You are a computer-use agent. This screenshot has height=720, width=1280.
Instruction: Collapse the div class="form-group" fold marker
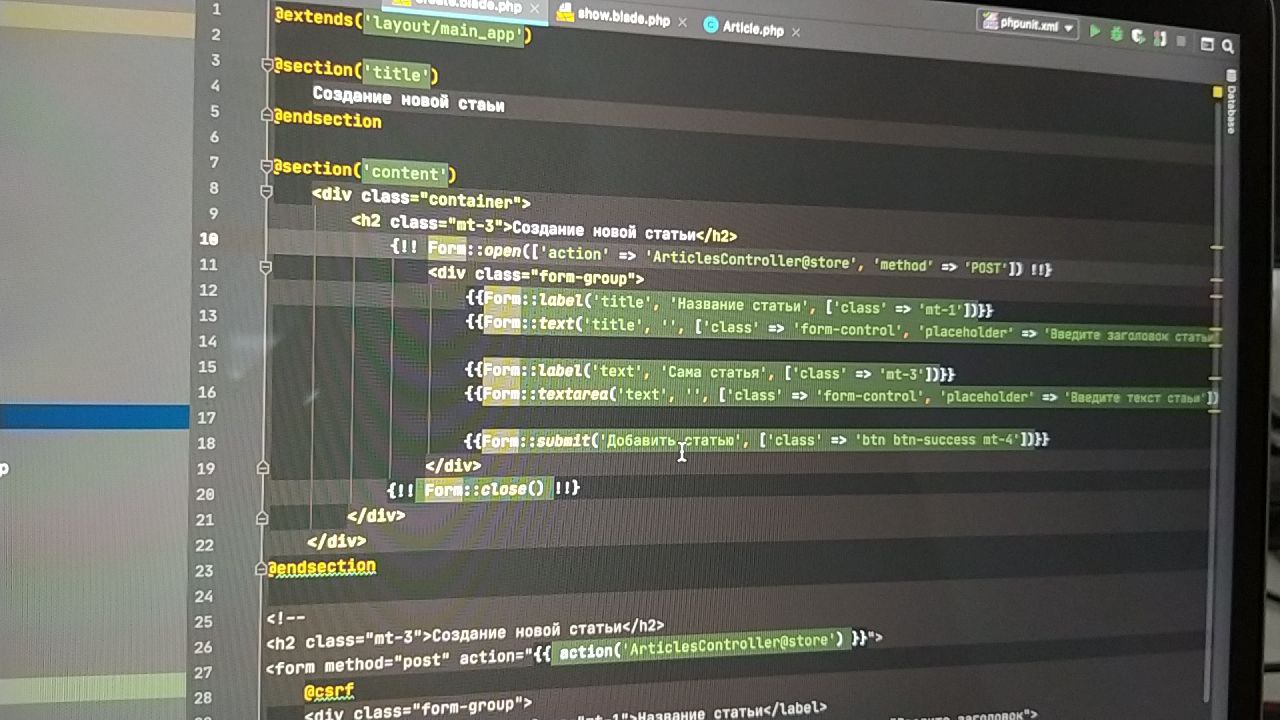point(265,267)
